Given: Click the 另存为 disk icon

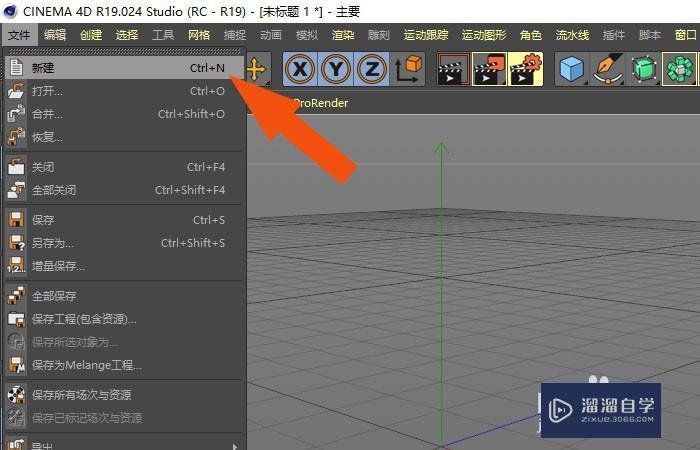Looking at the screenshot, I should (17, 243).
